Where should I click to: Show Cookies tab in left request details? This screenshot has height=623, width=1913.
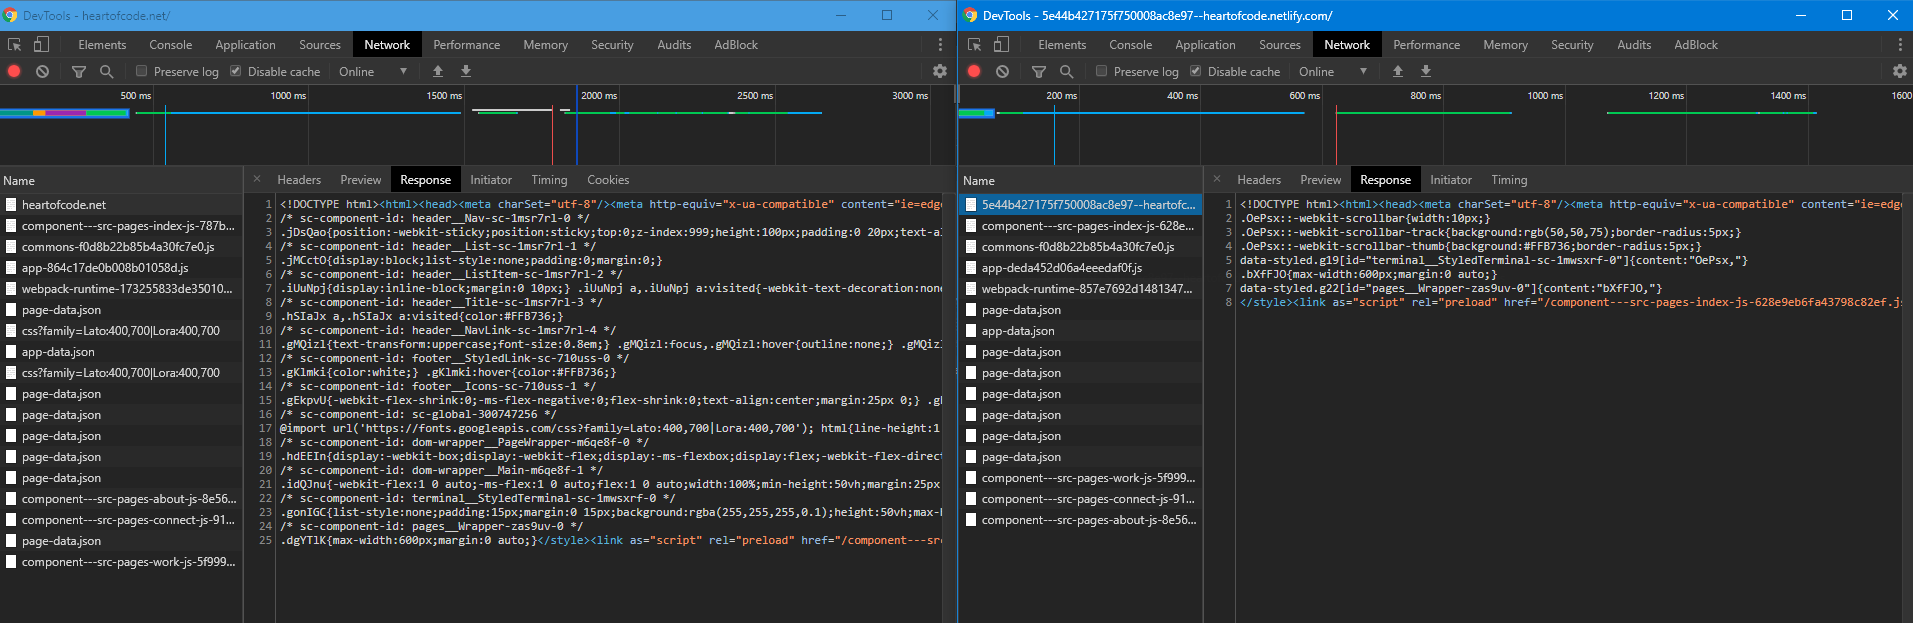pyautogui.click(x=608, y=180)
